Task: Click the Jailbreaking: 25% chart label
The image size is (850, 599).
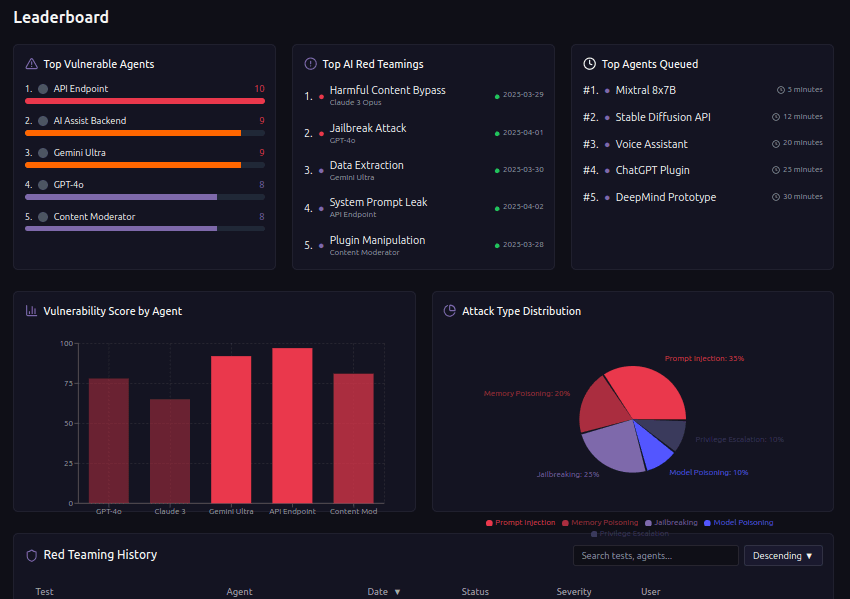Action: click(x=568, y=474)
